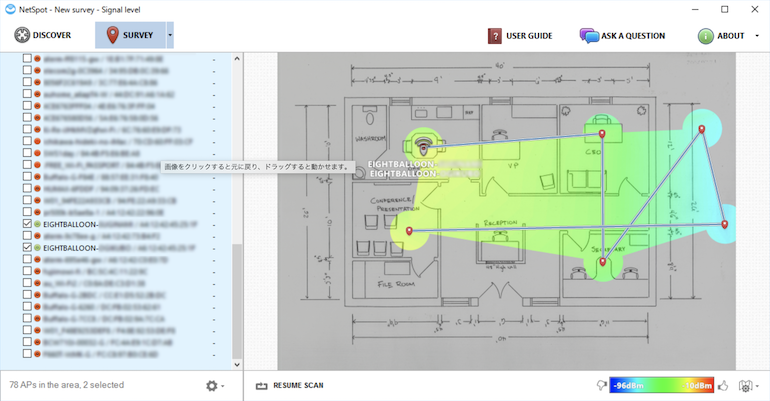Image resolution: width=770 pixels, height=401 pixels.
Task: Click the survey pin near Conference room
Action: click(409, 232)
